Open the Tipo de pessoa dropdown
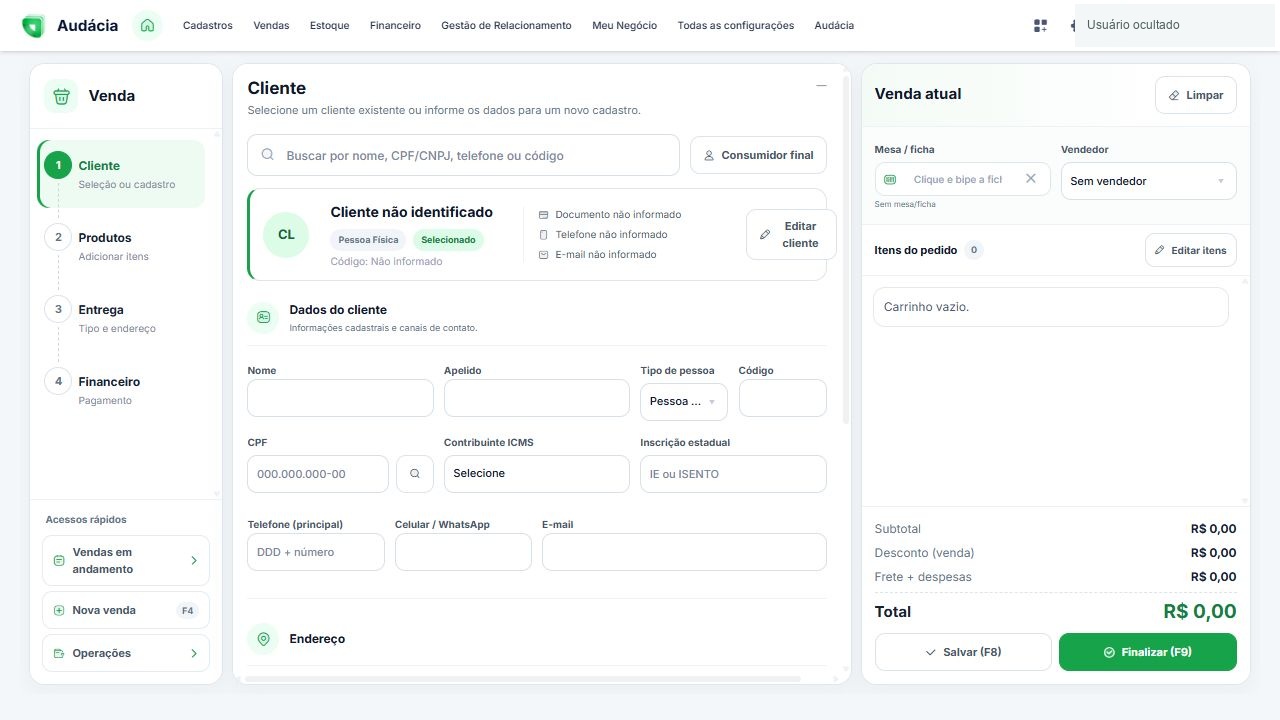Viewport: 1280px width, 720px height. pos(684,401)
